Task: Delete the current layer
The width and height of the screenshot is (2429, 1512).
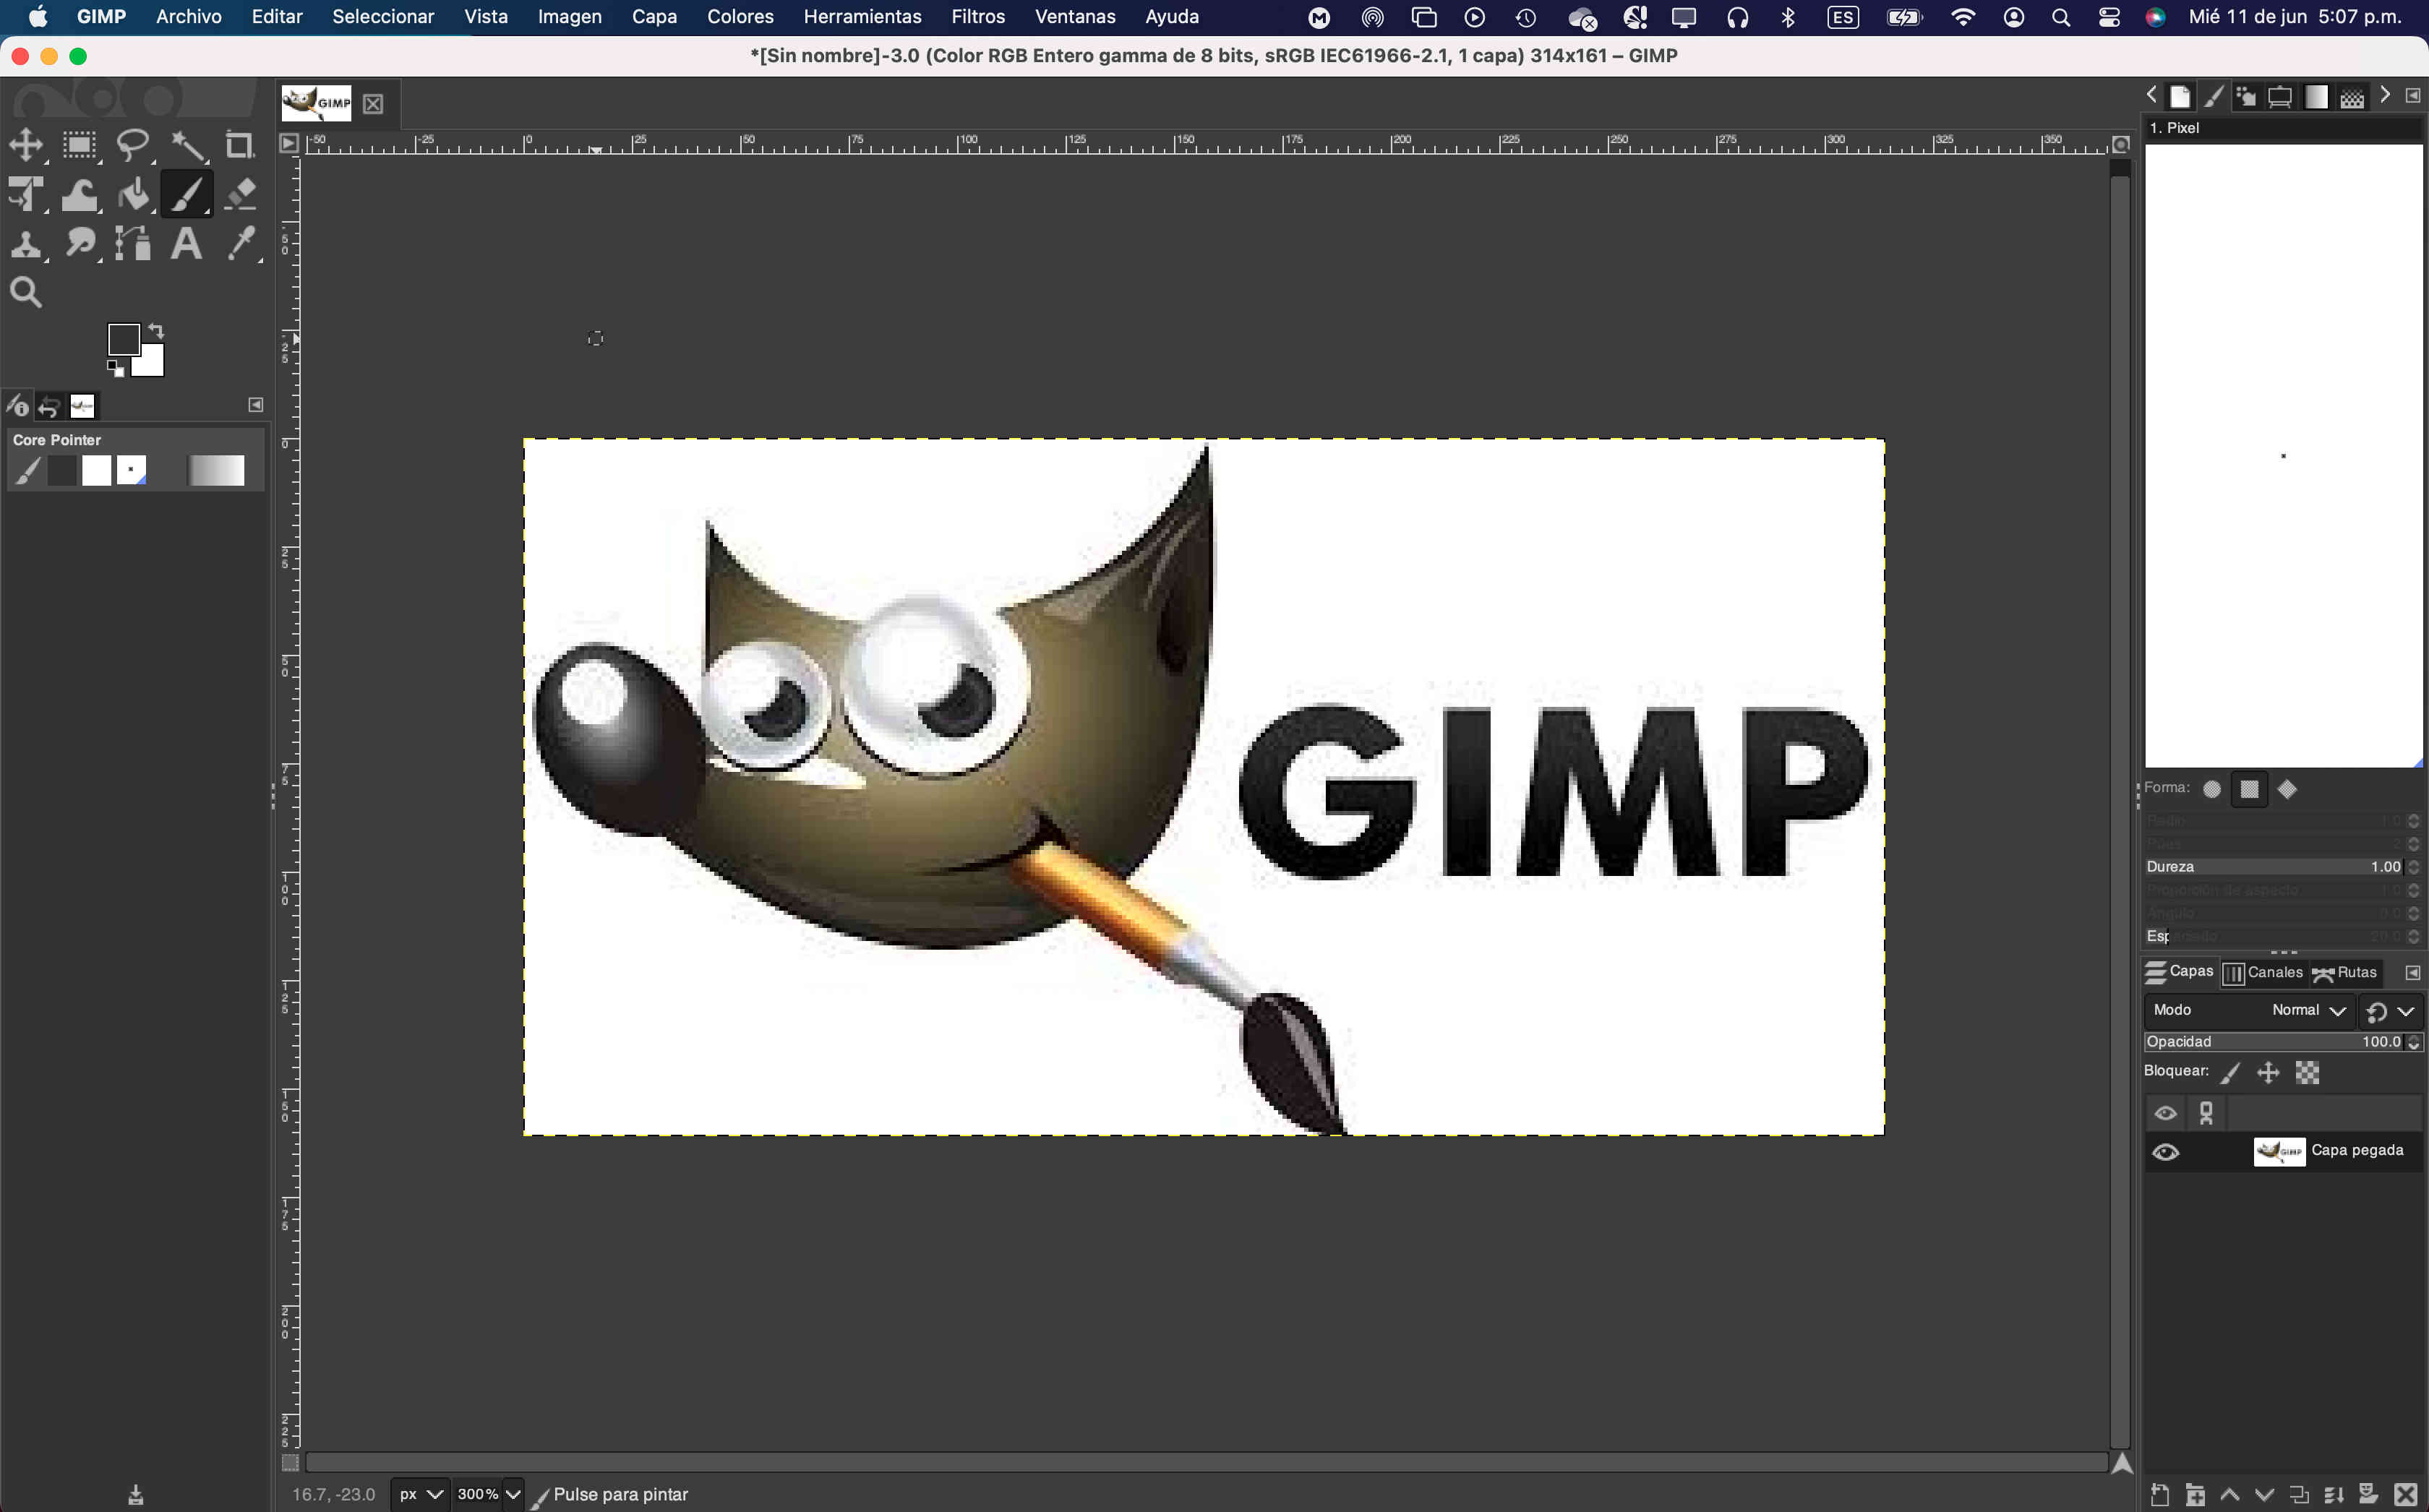Action: (2406, 1495)
